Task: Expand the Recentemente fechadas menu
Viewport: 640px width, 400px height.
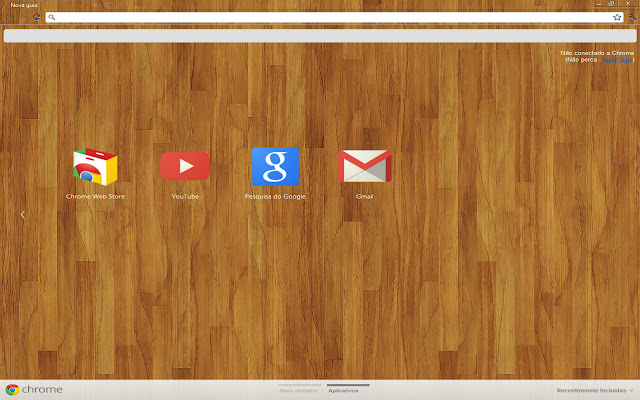Action: point(594,391)
